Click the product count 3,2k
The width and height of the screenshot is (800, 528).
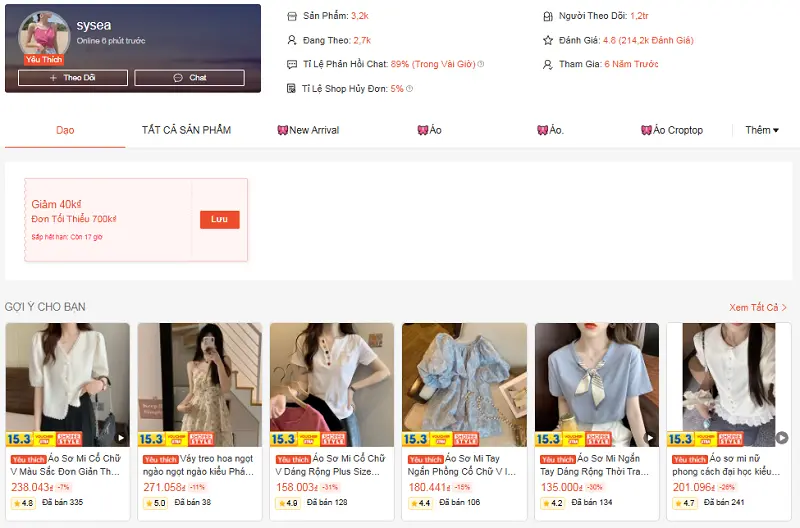coord(360,16)
